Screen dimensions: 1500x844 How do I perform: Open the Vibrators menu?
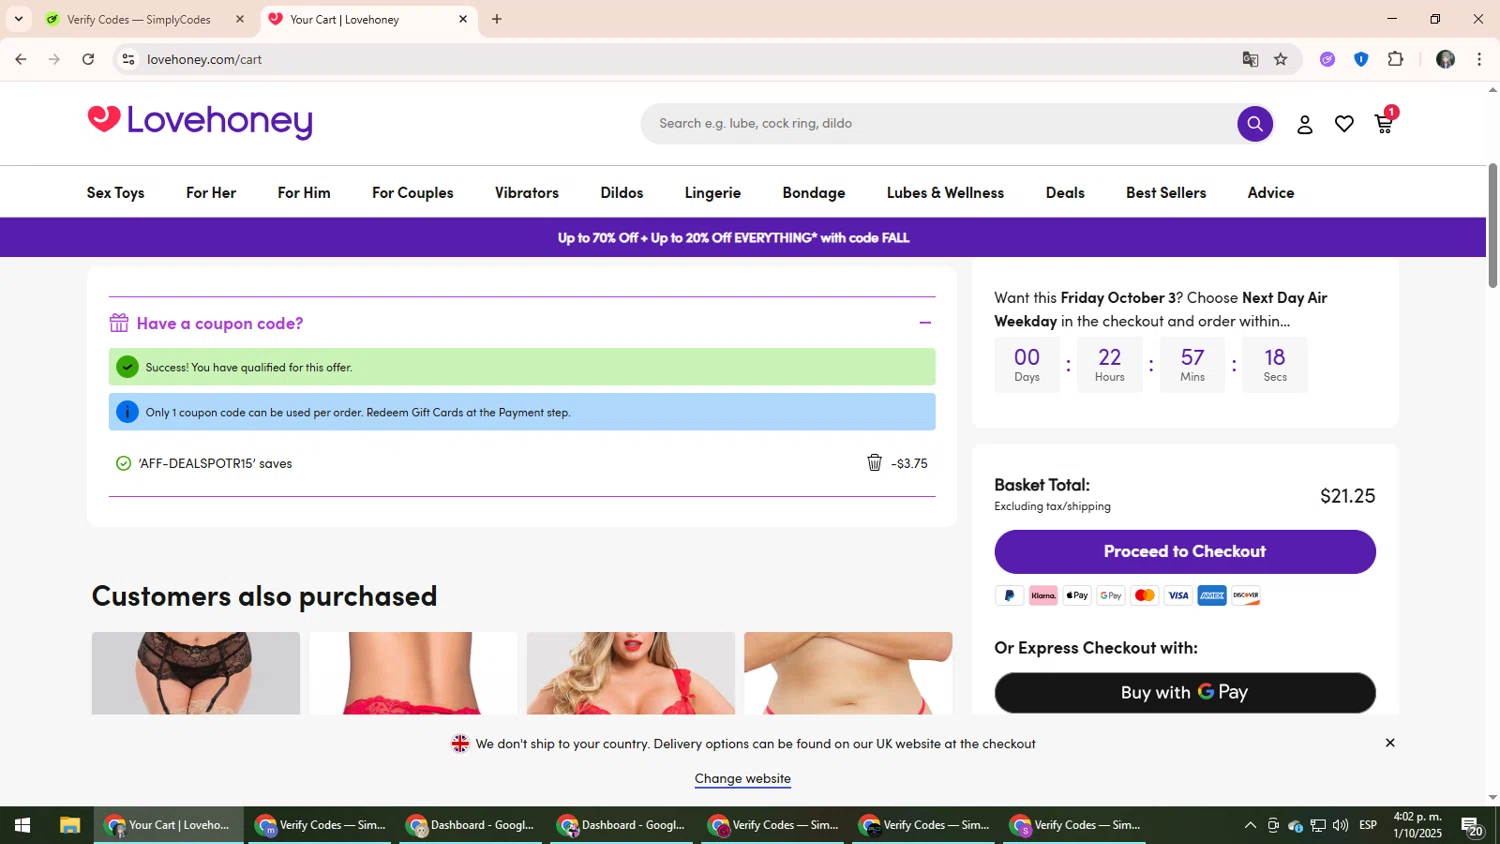click(x=527, y=193)
